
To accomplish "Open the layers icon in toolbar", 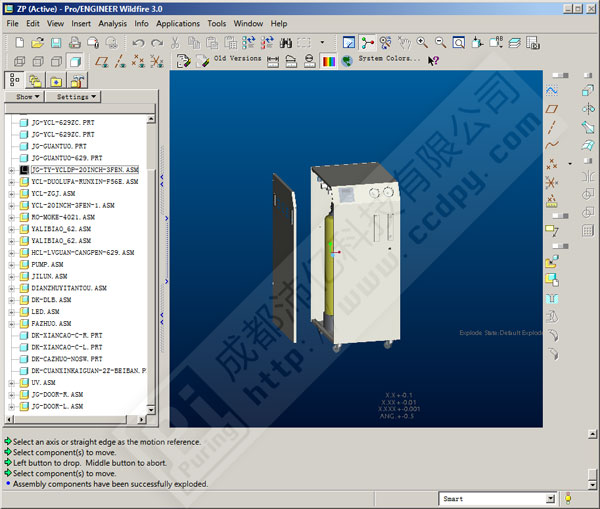I will pyautogui.click(x=514, y=42).
